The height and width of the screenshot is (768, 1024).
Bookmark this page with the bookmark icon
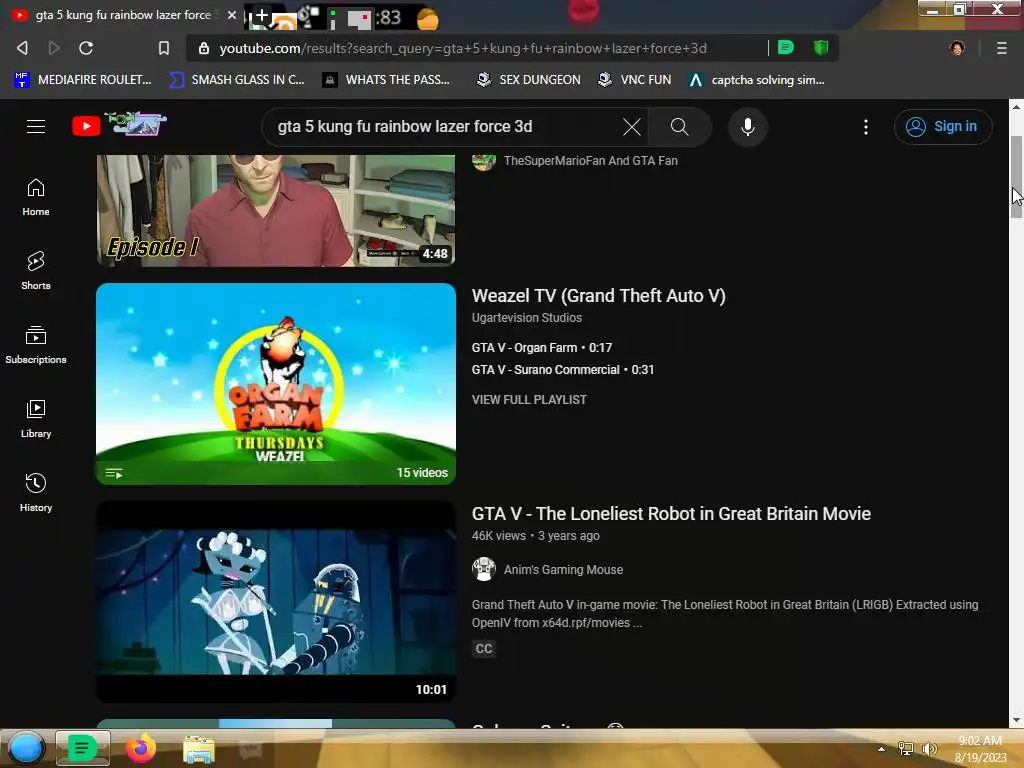(164, 48)
